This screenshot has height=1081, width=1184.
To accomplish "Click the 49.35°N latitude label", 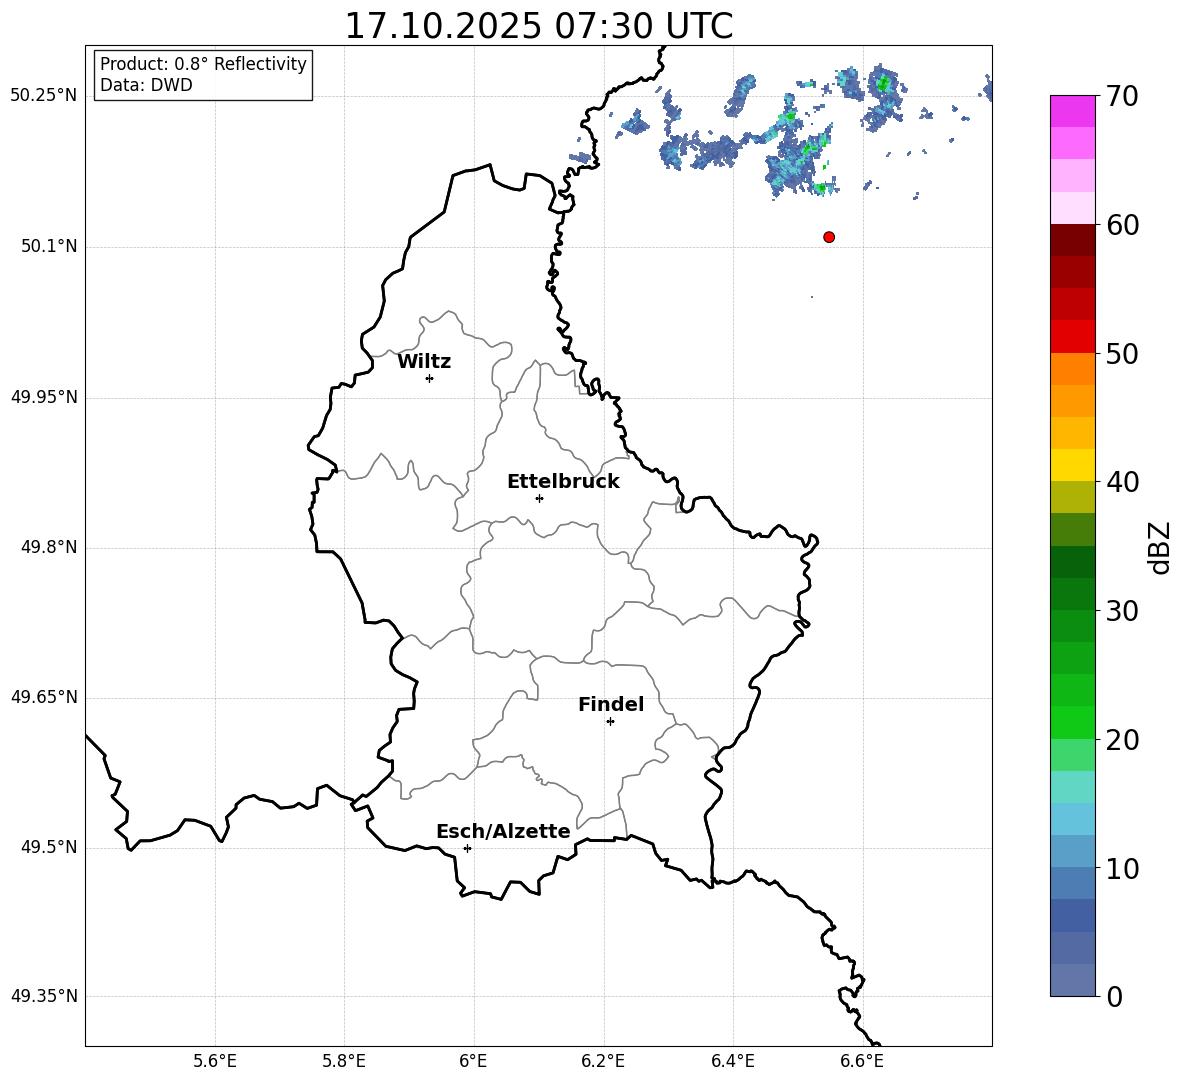I will (x=44, y=996).
